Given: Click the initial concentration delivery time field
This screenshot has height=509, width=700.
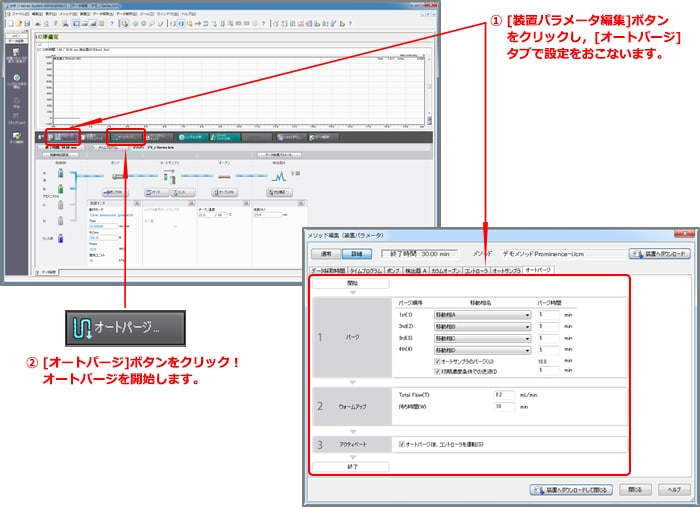Looking at the screenshot, I should pyautogui.click(x=548, y=371).
